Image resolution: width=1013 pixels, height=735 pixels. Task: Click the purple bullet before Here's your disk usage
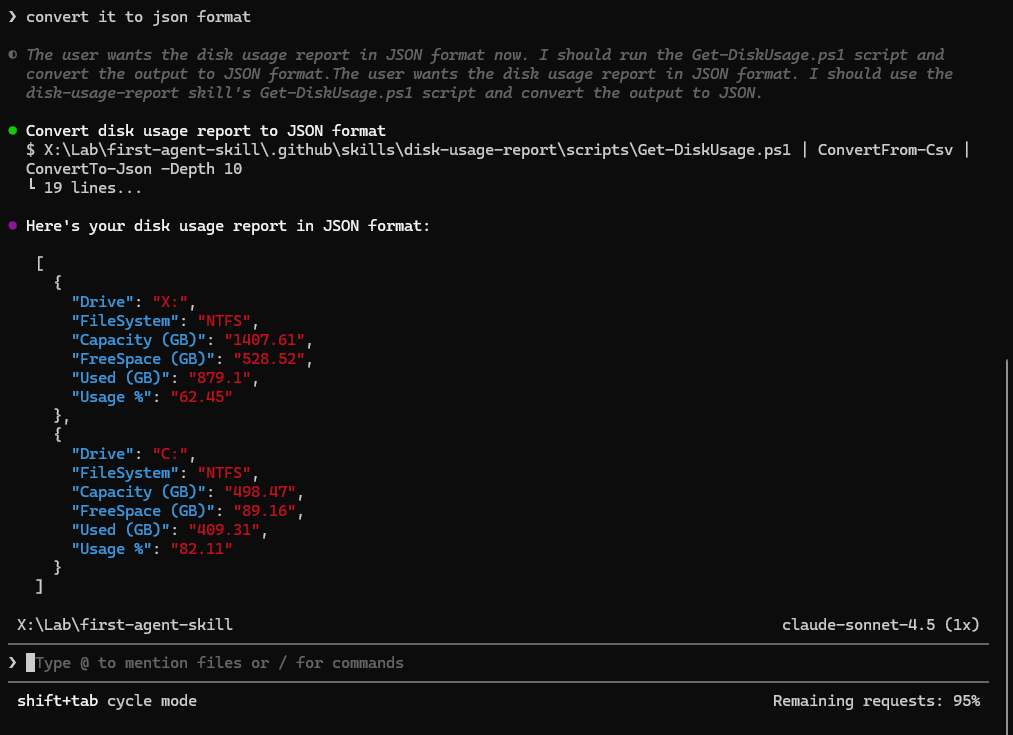tap(12, 226)
